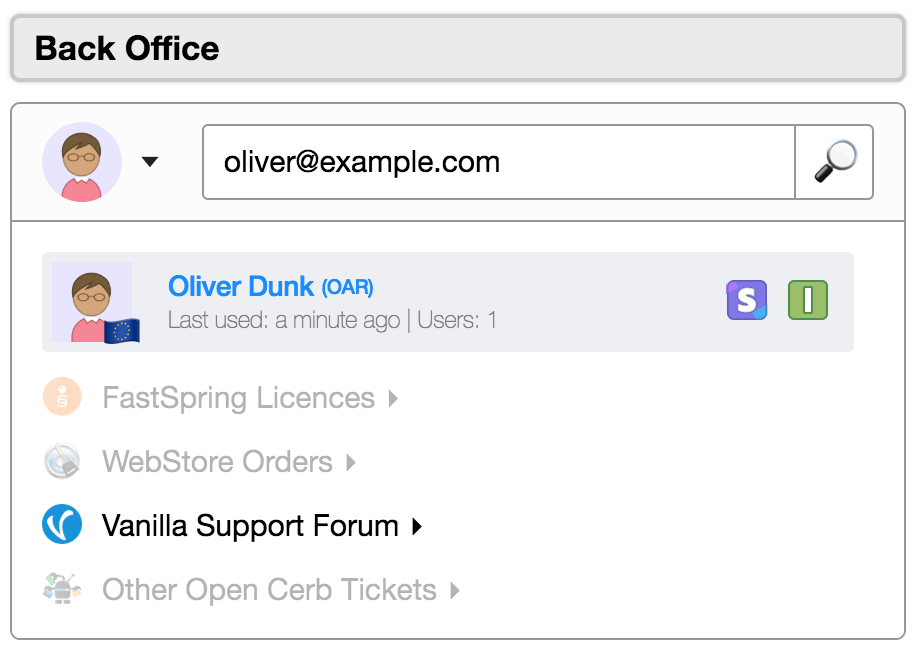
Task: Open the green I app badge
Action: pyautogui.click(x=806, y=299)
